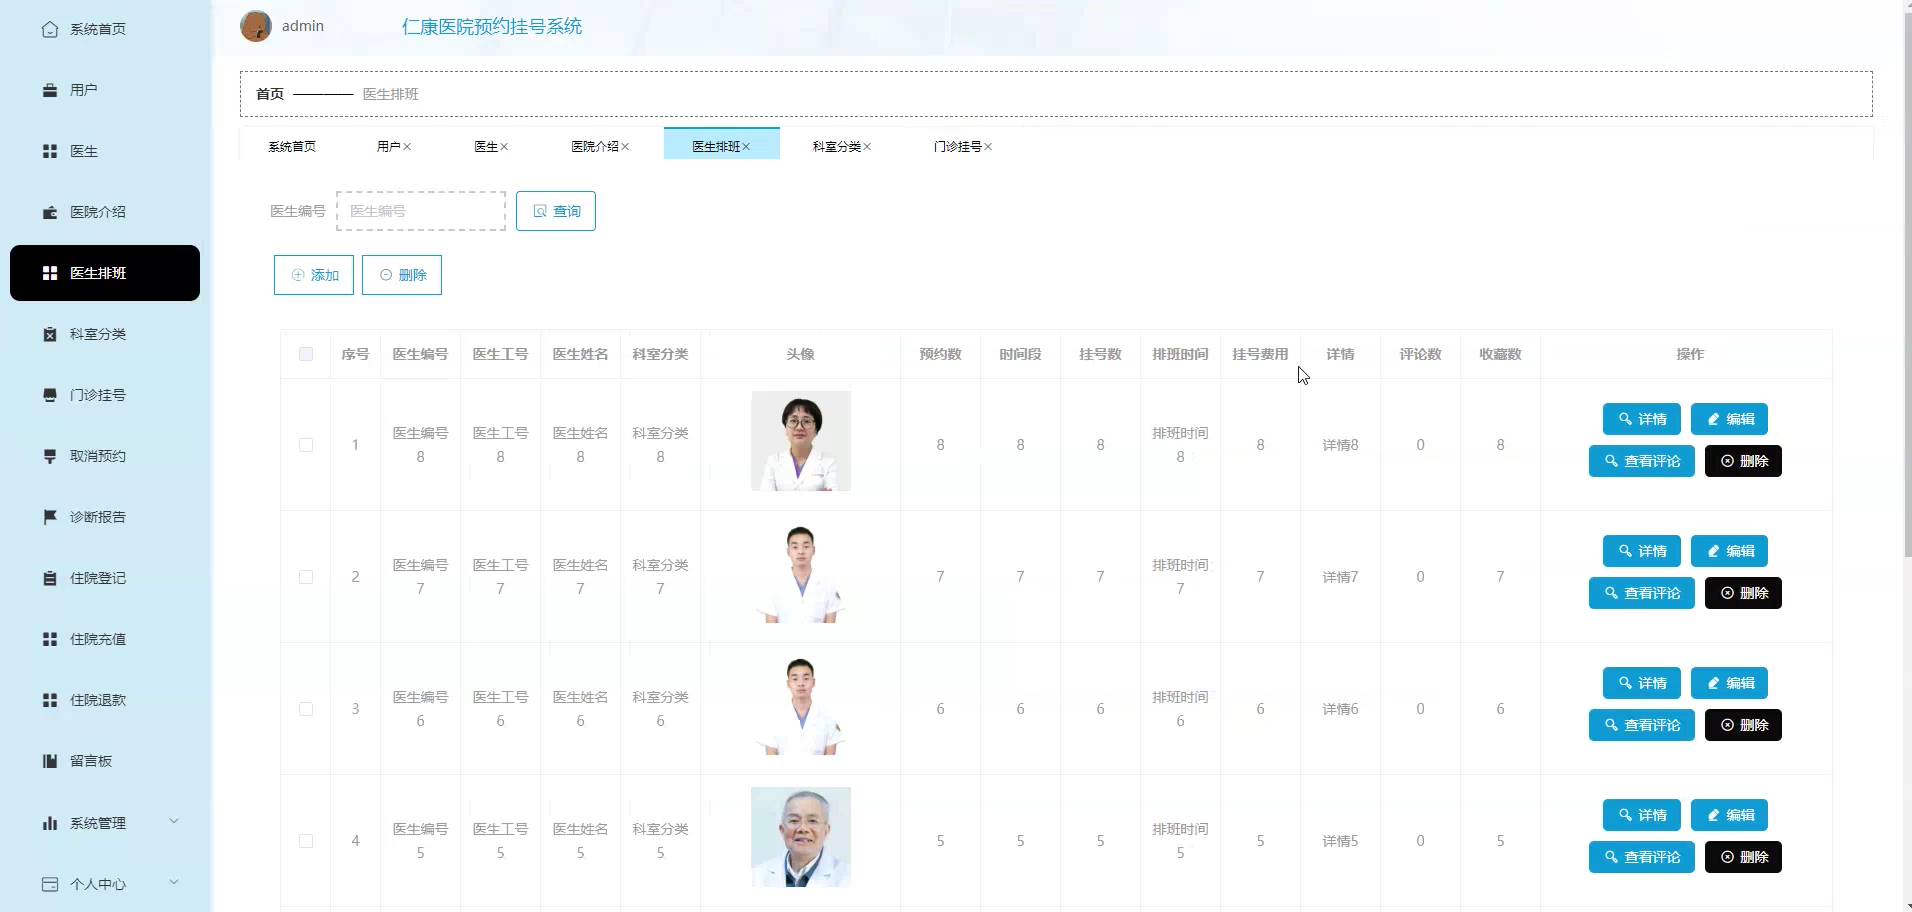Screen dimensions: 1912x912
Task: Click the 留言板 sidebar icon
Action: click(49, 760)
